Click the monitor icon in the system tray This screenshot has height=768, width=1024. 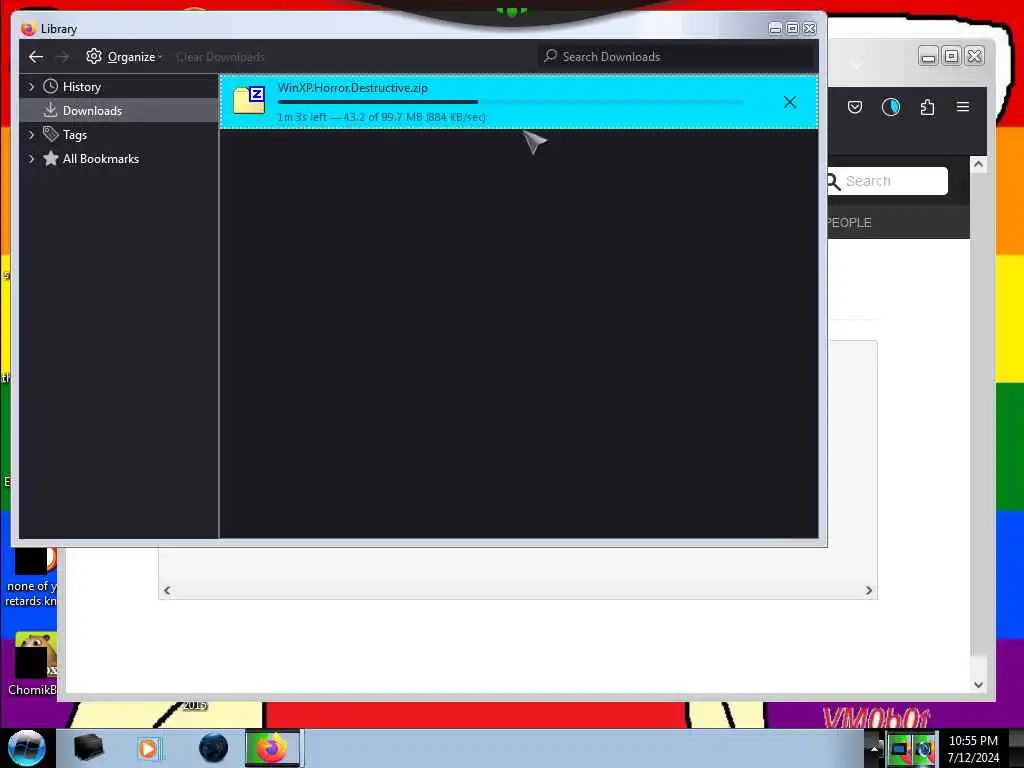tap(898, 750)
